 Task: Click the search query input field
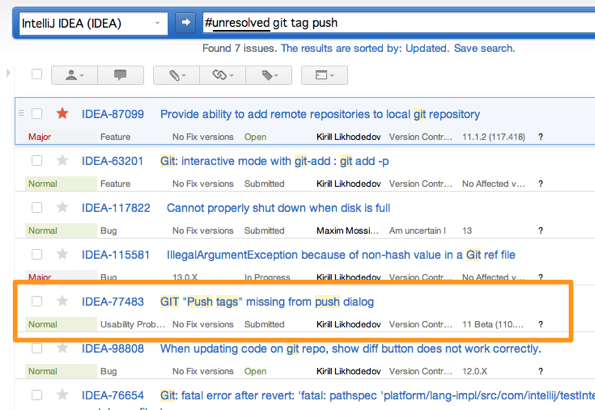pos(398,23)
